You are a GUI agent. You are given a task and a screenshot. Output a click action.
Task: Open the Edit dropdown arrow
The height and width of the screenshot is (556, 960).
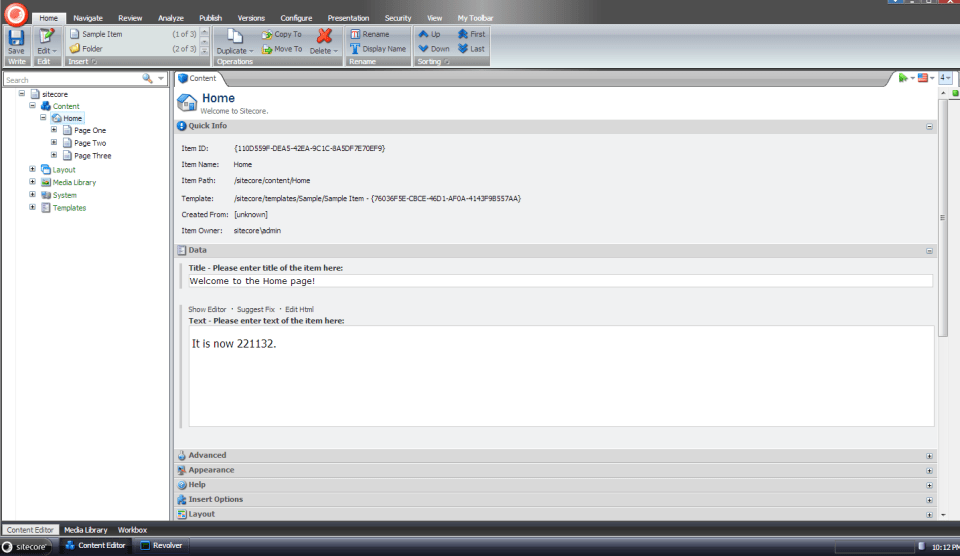click(x=55, y=50)
